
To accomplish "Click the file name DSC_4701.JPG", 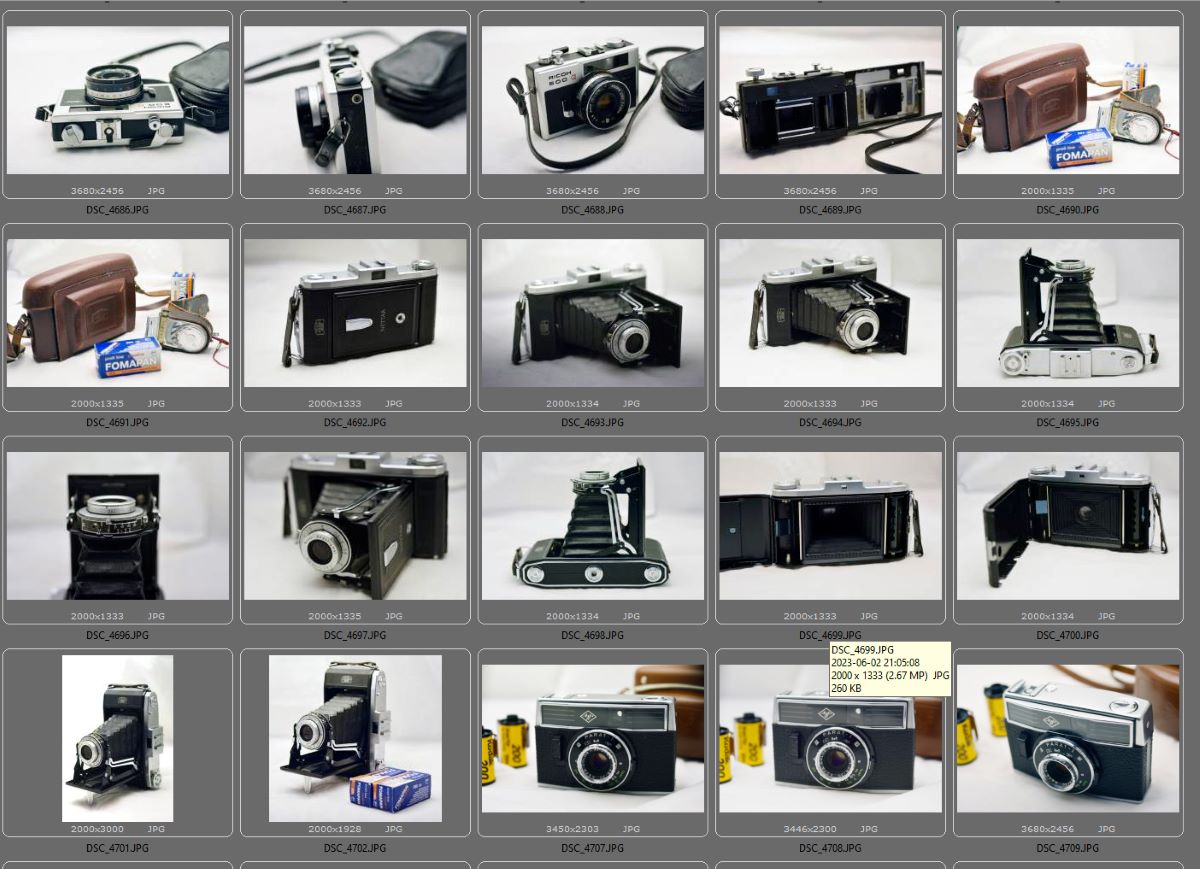I will (117, 849).
